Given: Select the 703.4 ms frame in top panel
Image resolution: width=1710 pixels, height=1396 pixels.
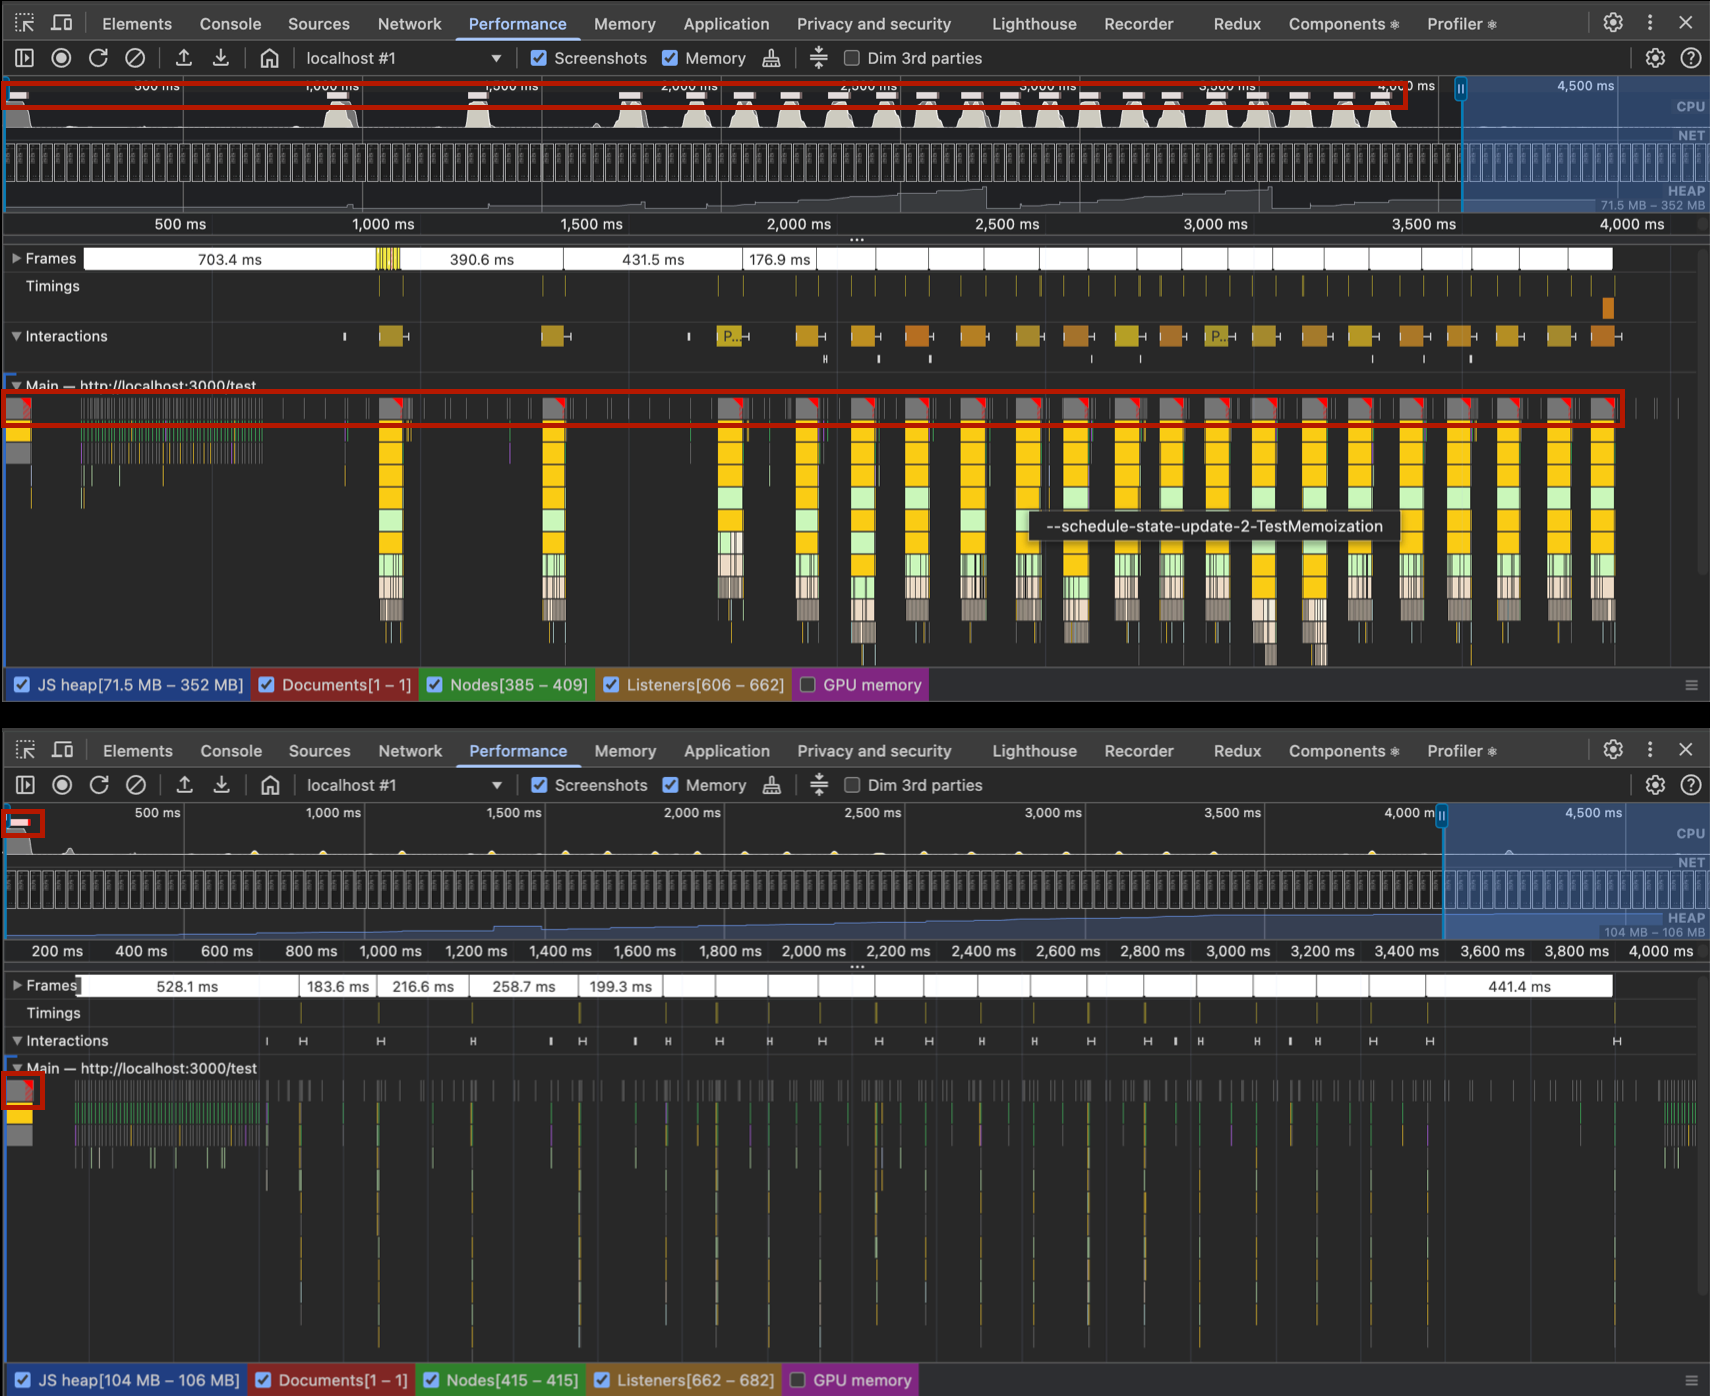Looking at the screenshot, I should 230,259.
